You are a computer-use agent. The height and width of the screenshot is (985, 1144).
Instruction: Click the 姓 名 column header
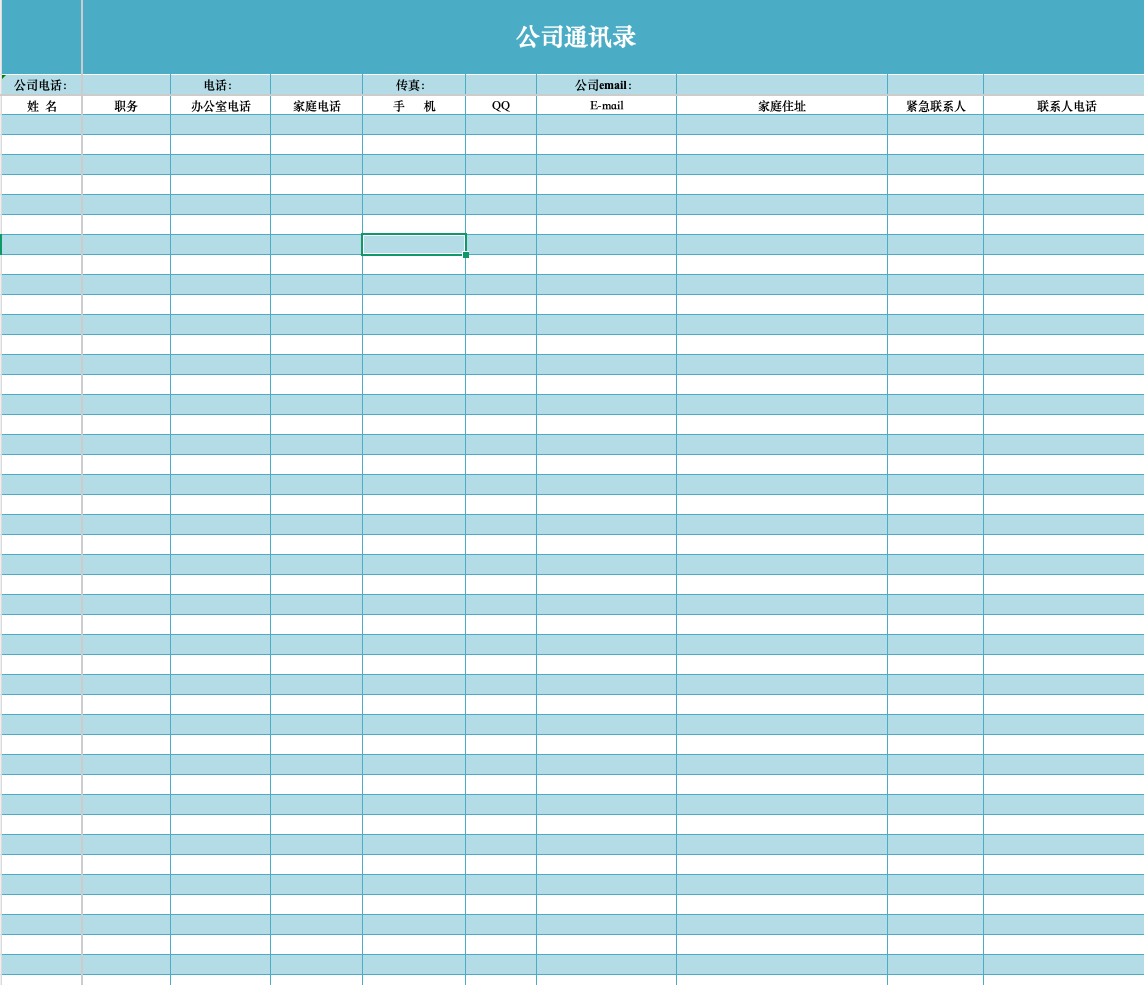(x=42, y=106)
